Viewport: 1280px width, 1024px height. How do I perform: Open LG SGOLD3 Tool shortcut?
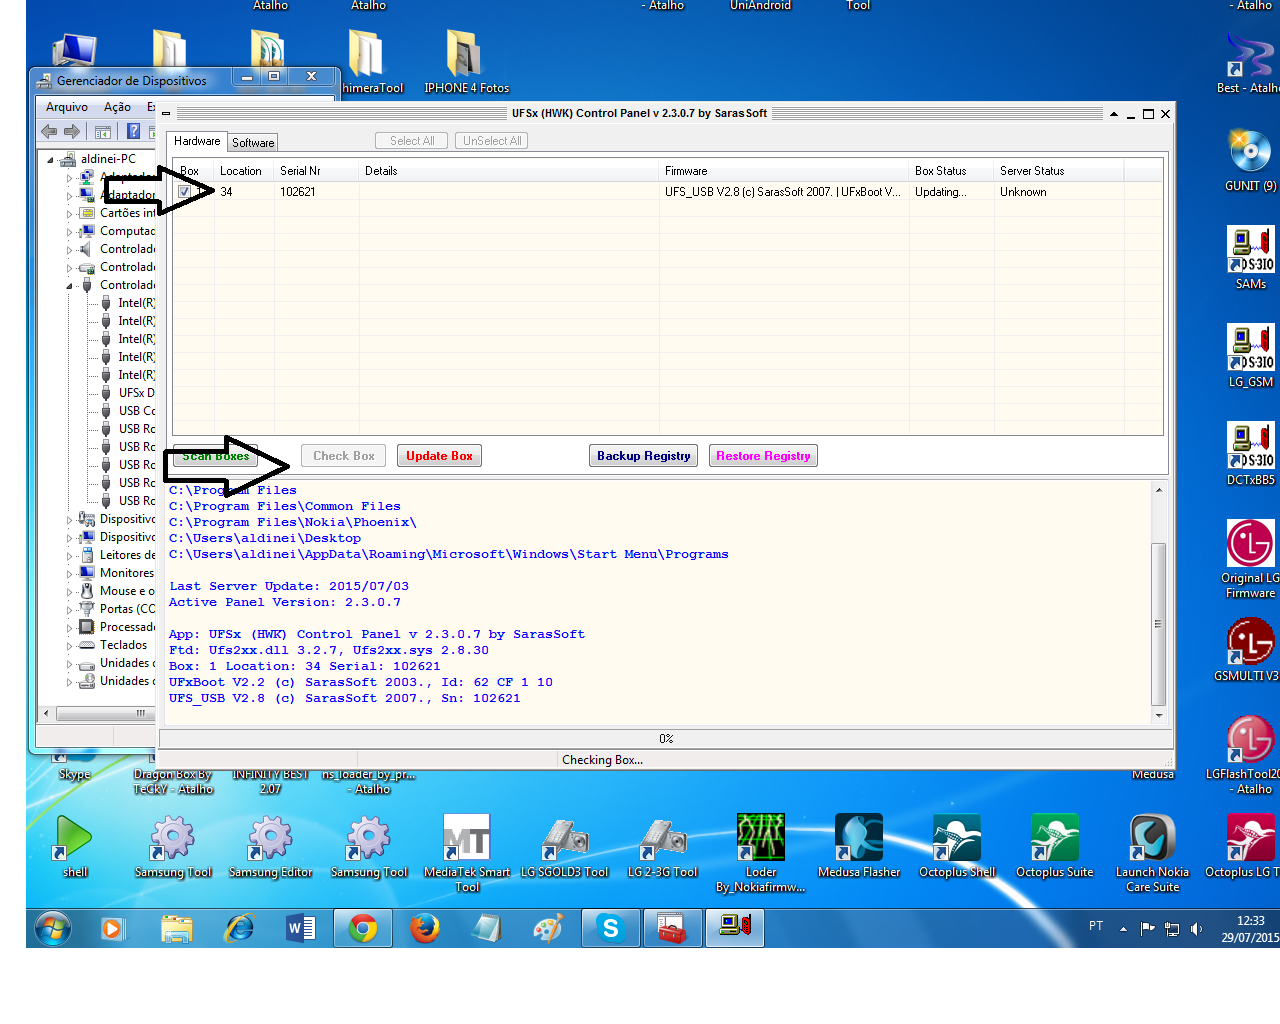(x=565, y=845)
